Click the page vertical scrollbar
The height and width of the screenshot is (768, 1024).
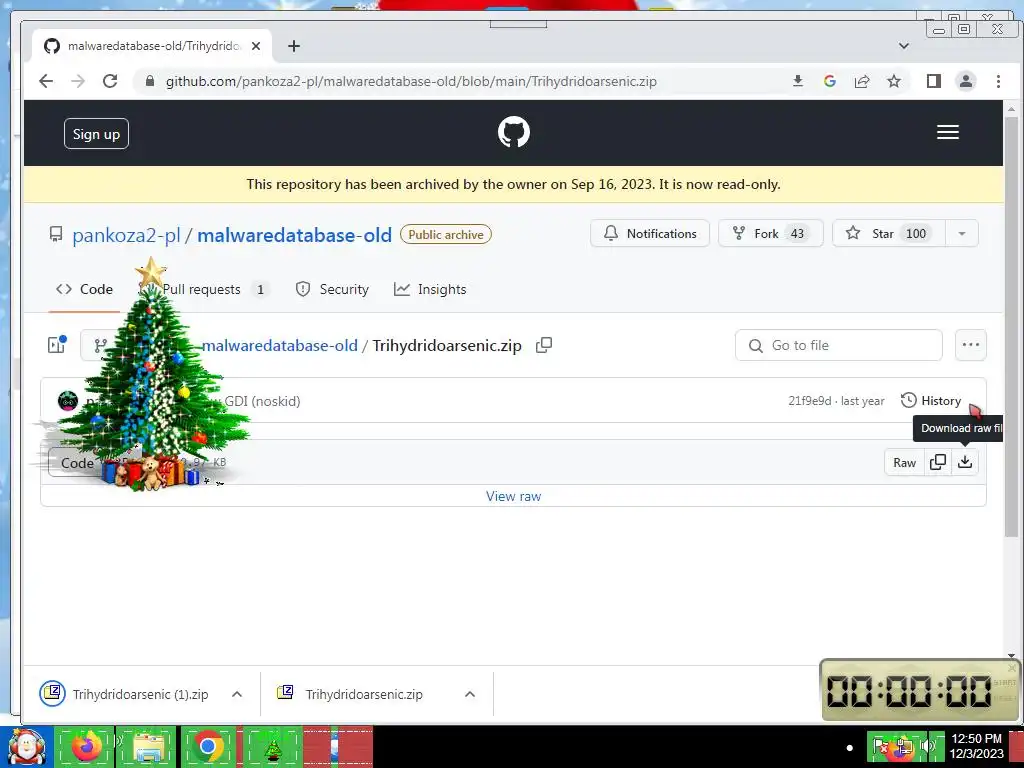1011,327
